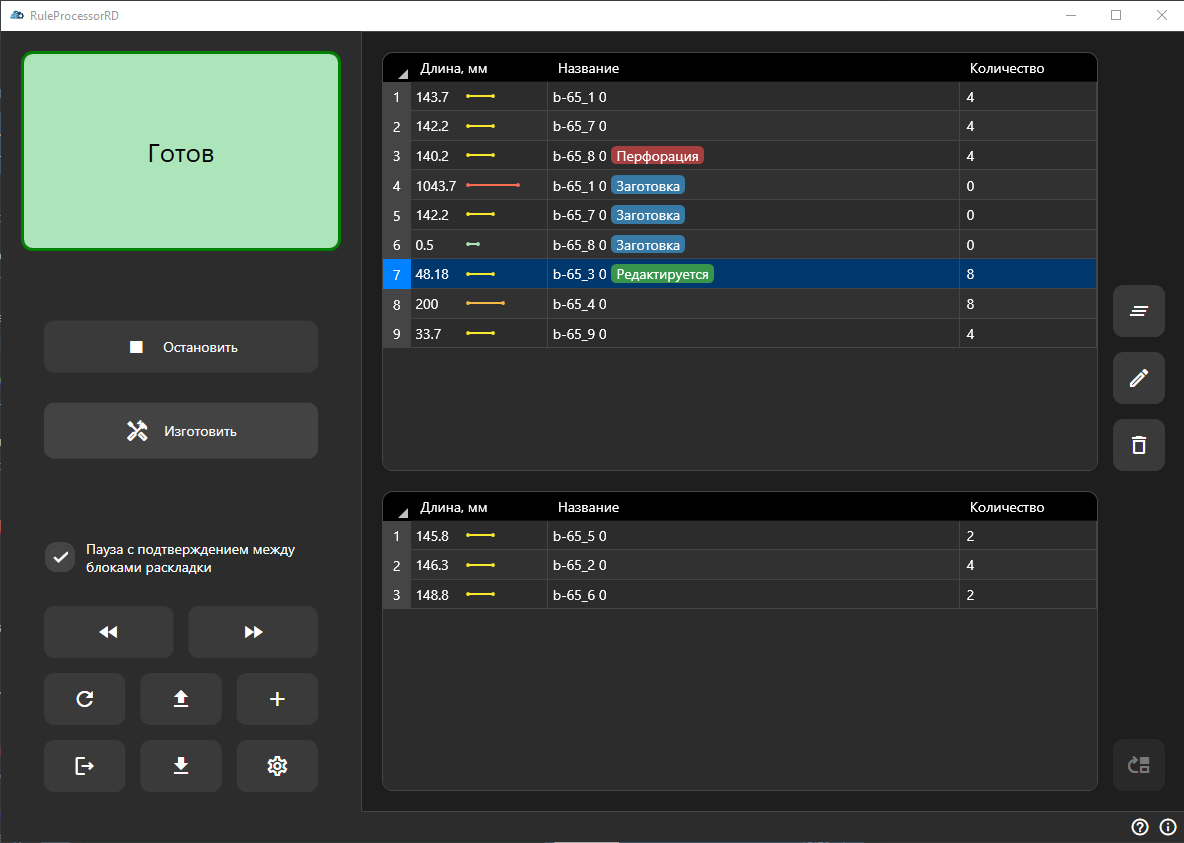Click the fast-forward double-arrow button

(x=253, y=632)
